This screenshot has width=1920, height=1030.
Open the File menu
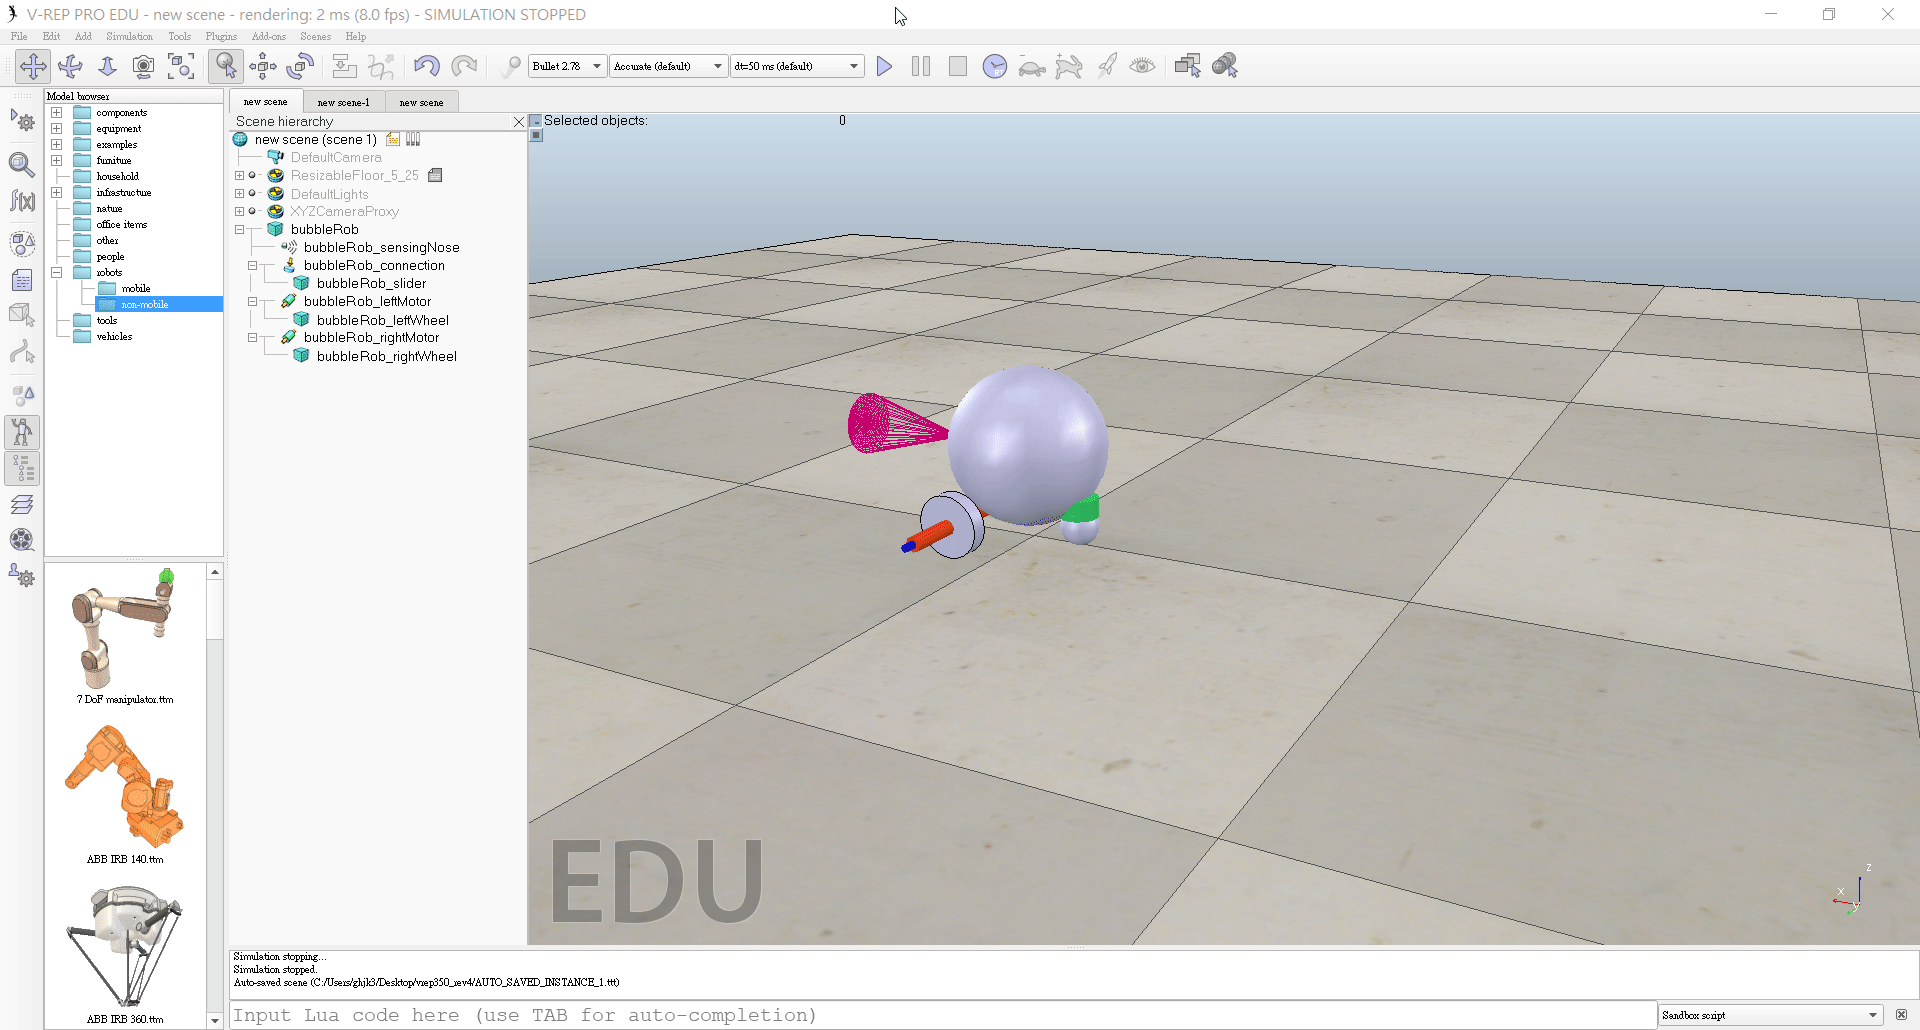click(x=19, y=36)
